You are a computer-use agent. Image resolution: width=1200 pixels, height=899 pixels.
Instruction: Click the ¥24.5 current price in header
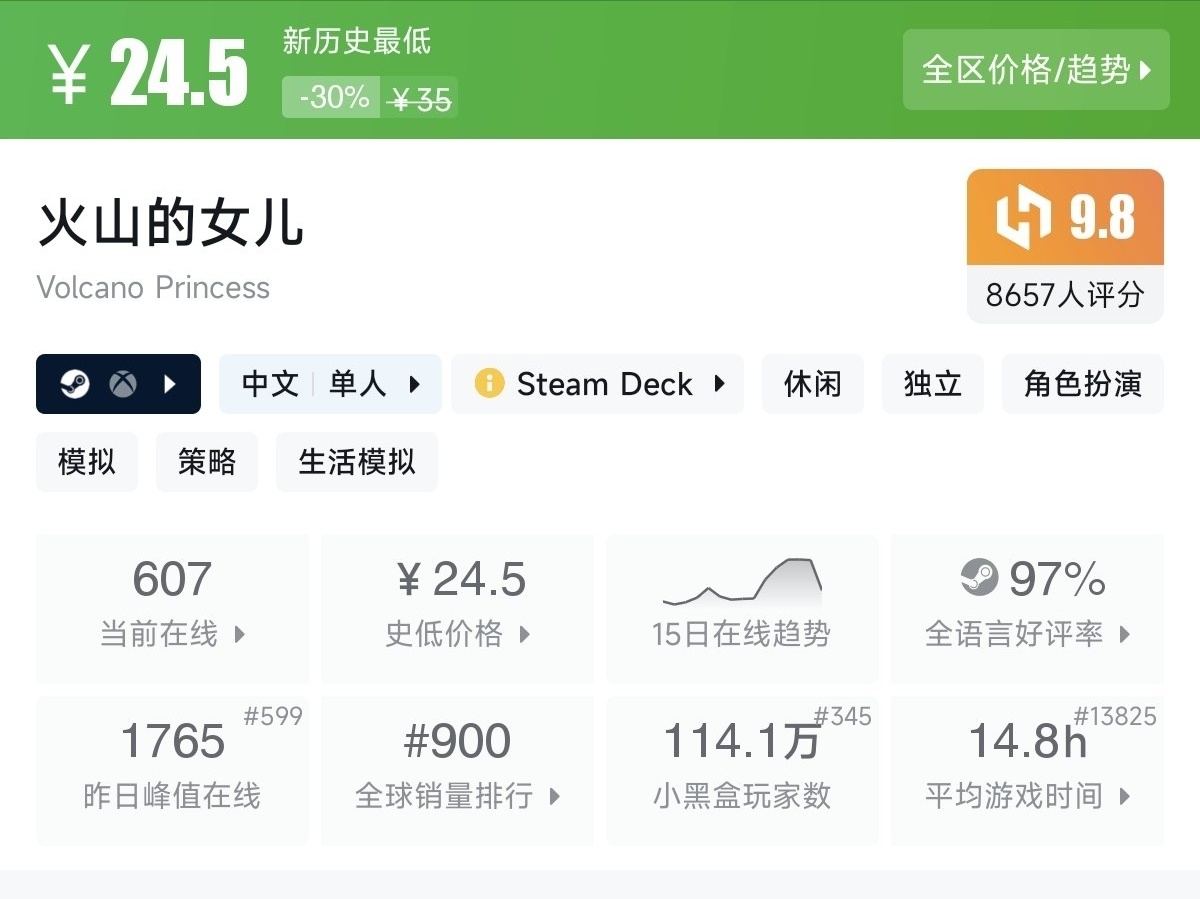(x=147, y=74)
